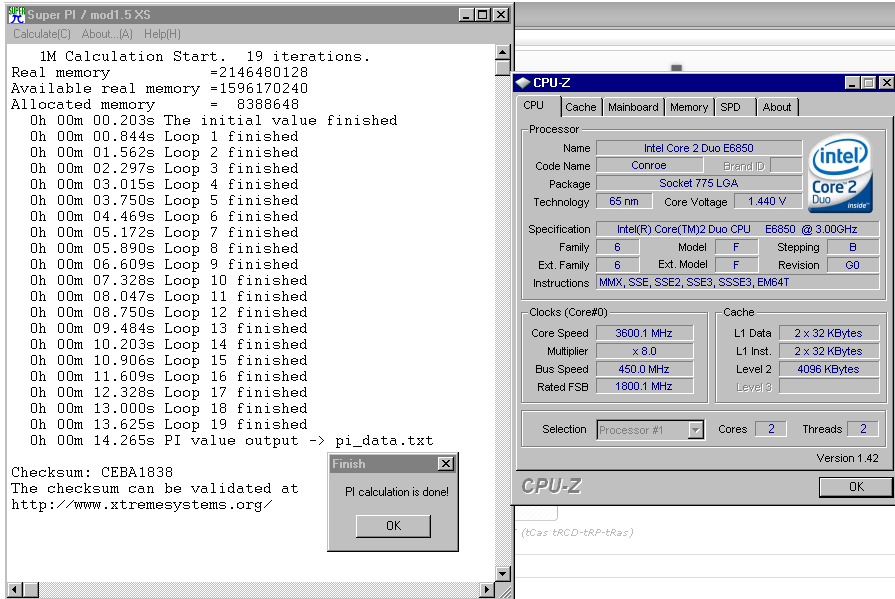Screen dimensions: 895x599
Task: Open the About...(A) menu in Super PI
Action: click(107, 34)
